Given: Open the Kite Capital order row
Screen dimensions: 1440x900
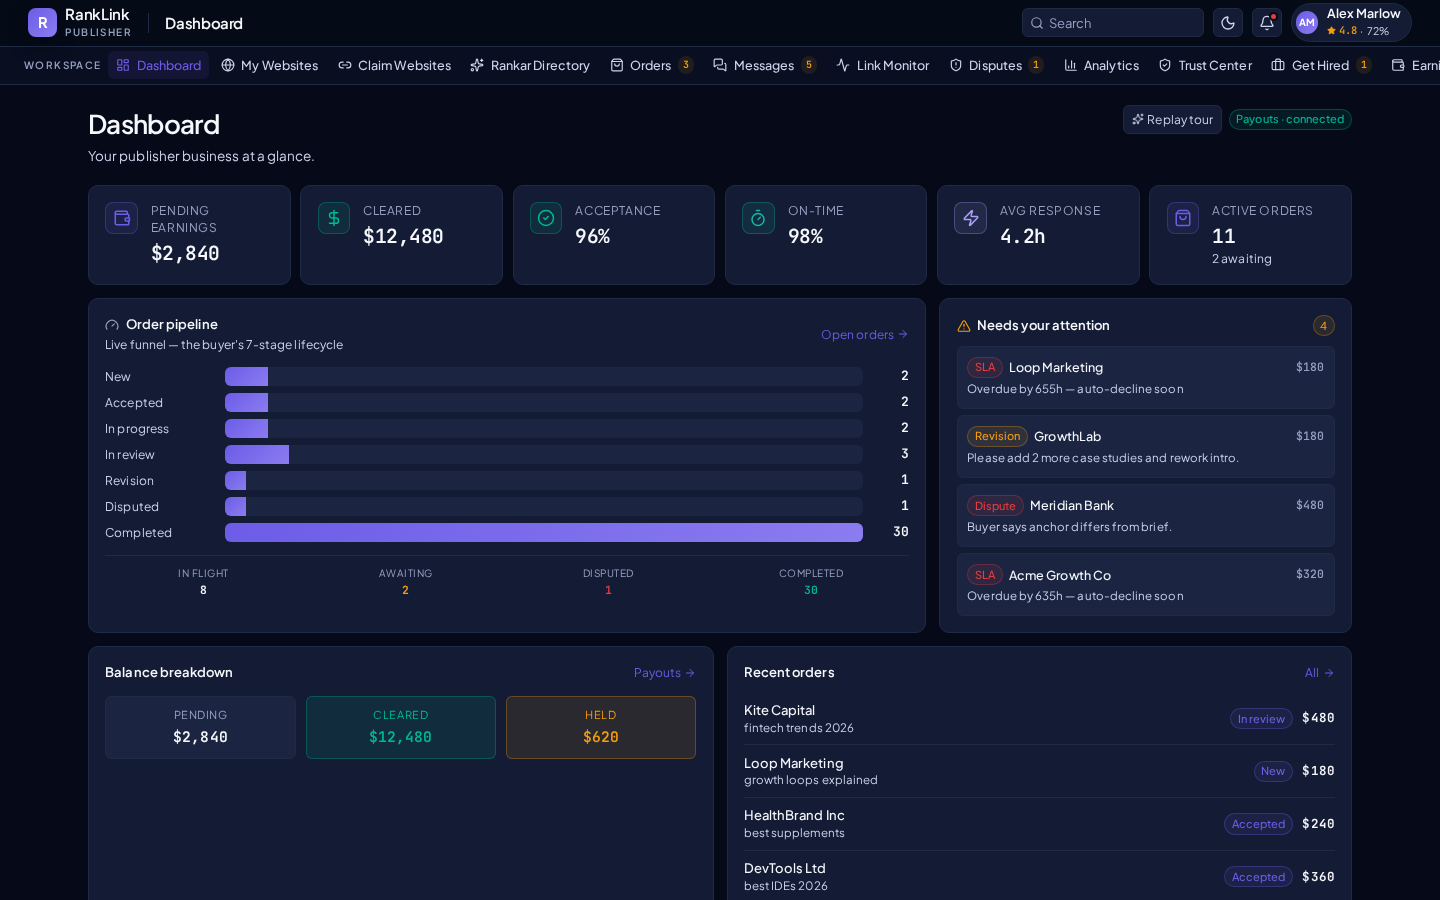Looking at the screenshot, I should coord(1039,718).
